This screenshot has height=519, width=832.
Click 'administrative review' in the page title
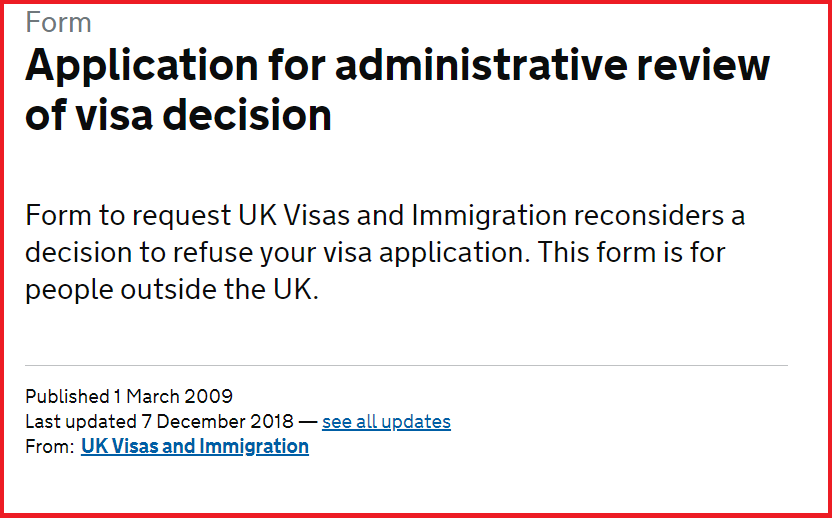[511, 66]
